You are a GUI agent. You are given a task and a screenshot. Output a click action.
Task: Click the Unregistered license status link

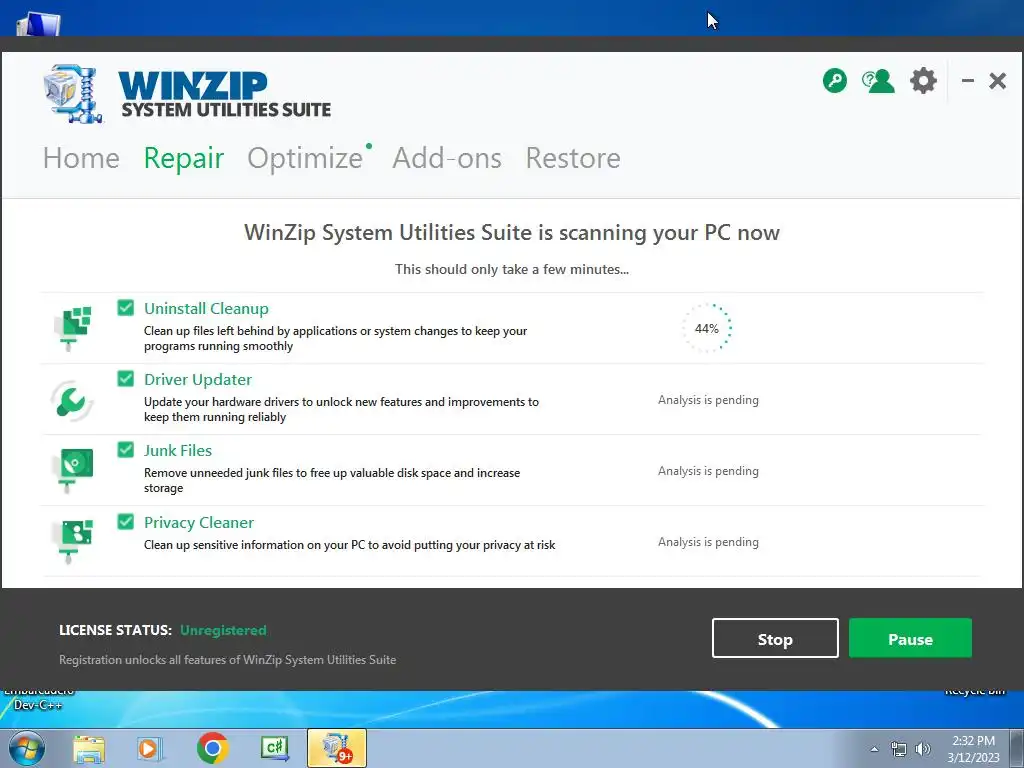click(x=223, y=630)
